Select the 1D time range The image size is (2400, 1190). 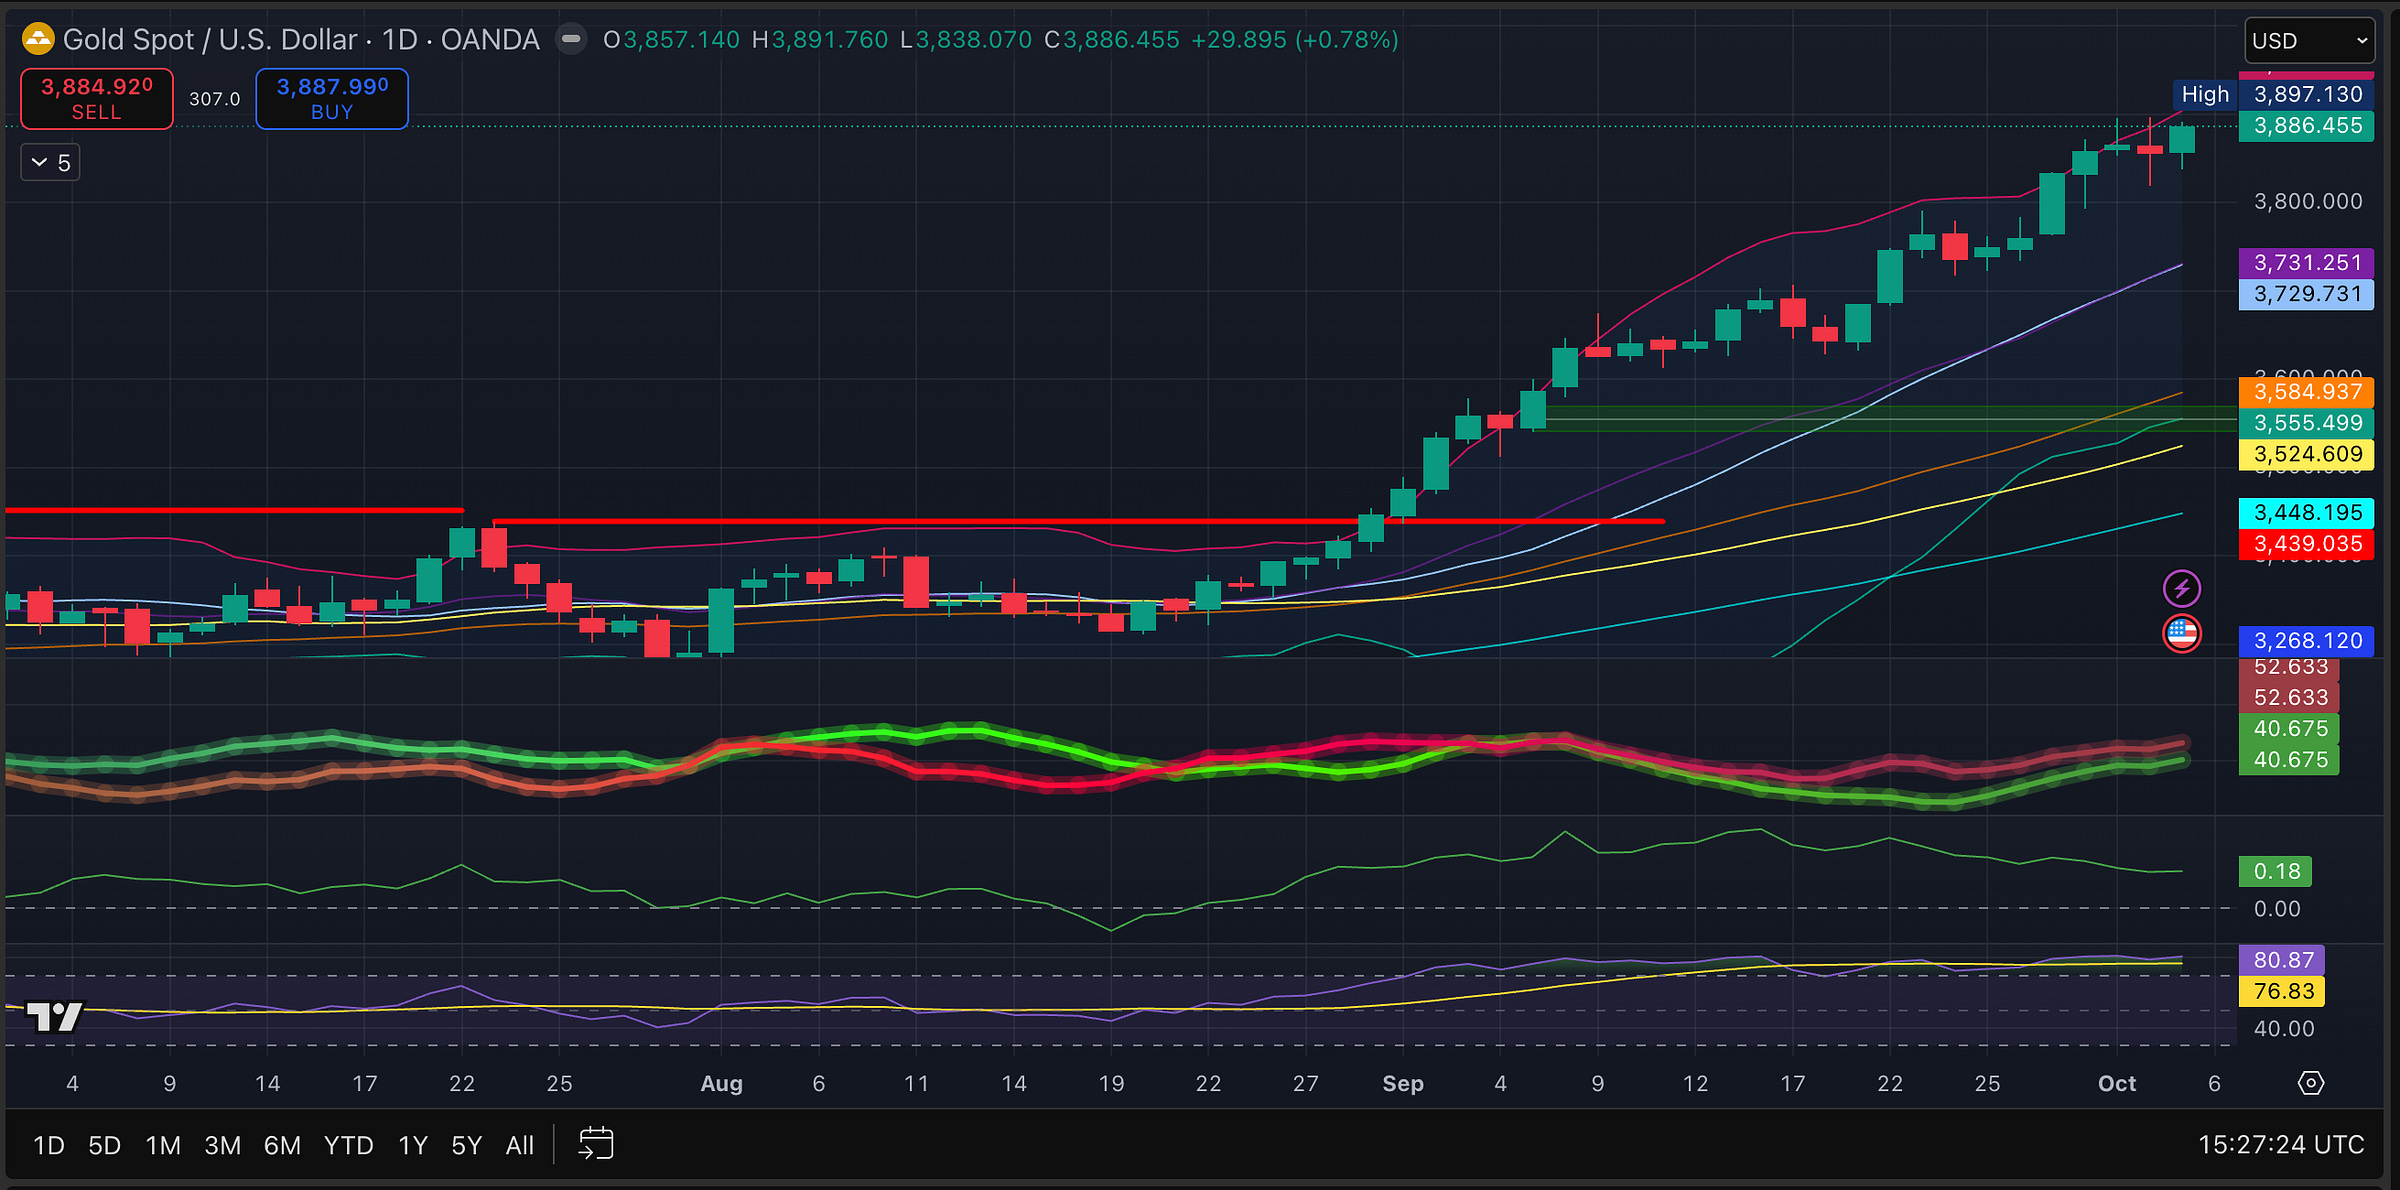pyautogui.click(x=49, y=1145)
